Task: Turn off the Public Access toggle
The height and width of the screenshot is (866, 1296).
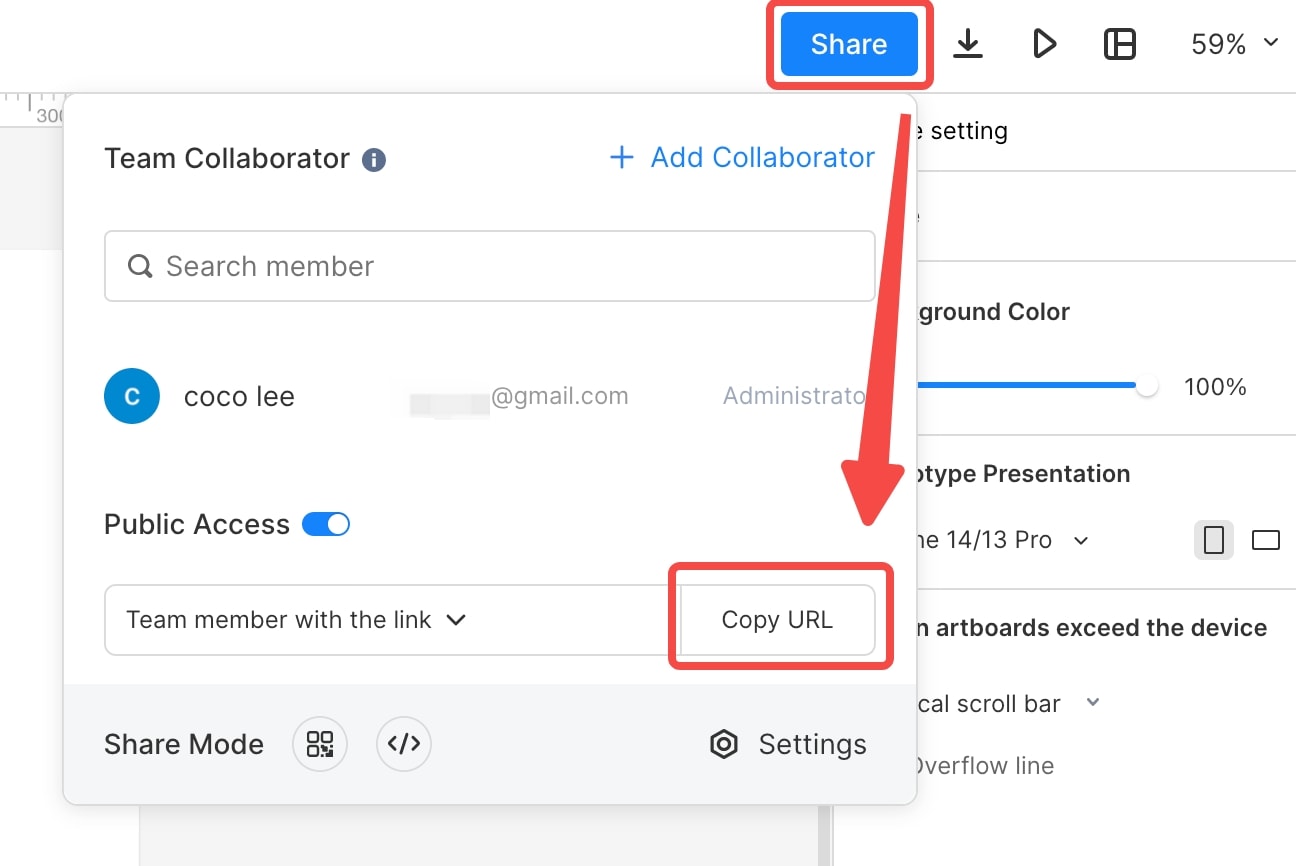Action: 326,524
